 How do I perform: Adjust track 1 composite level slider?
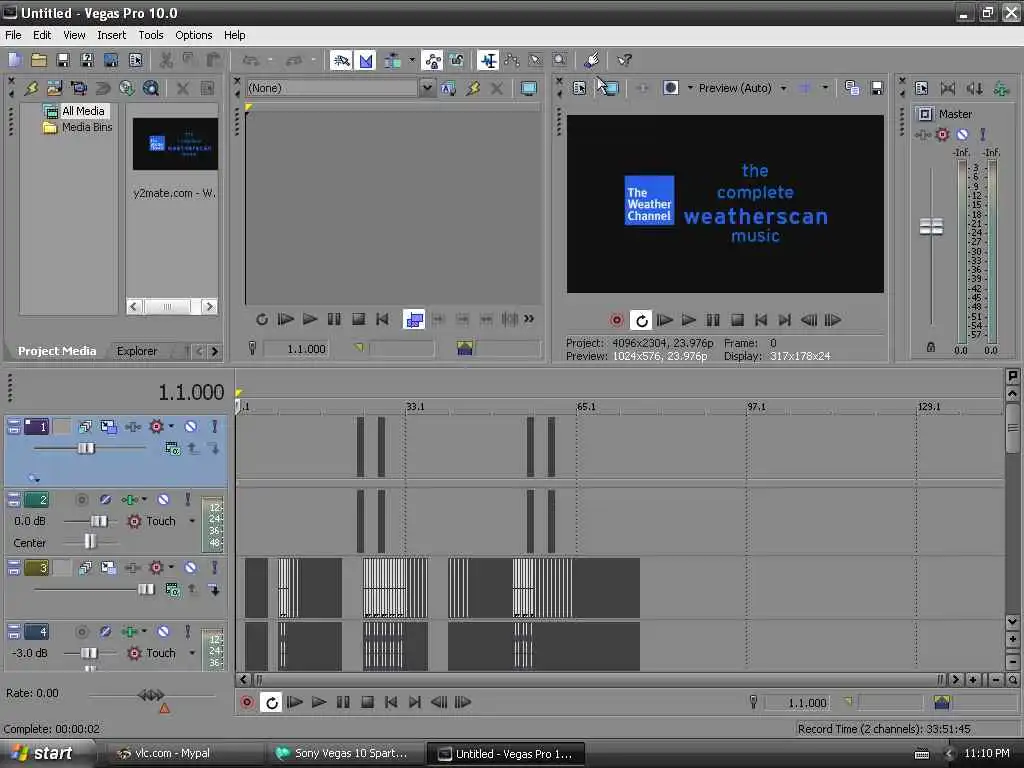(86, 448)
